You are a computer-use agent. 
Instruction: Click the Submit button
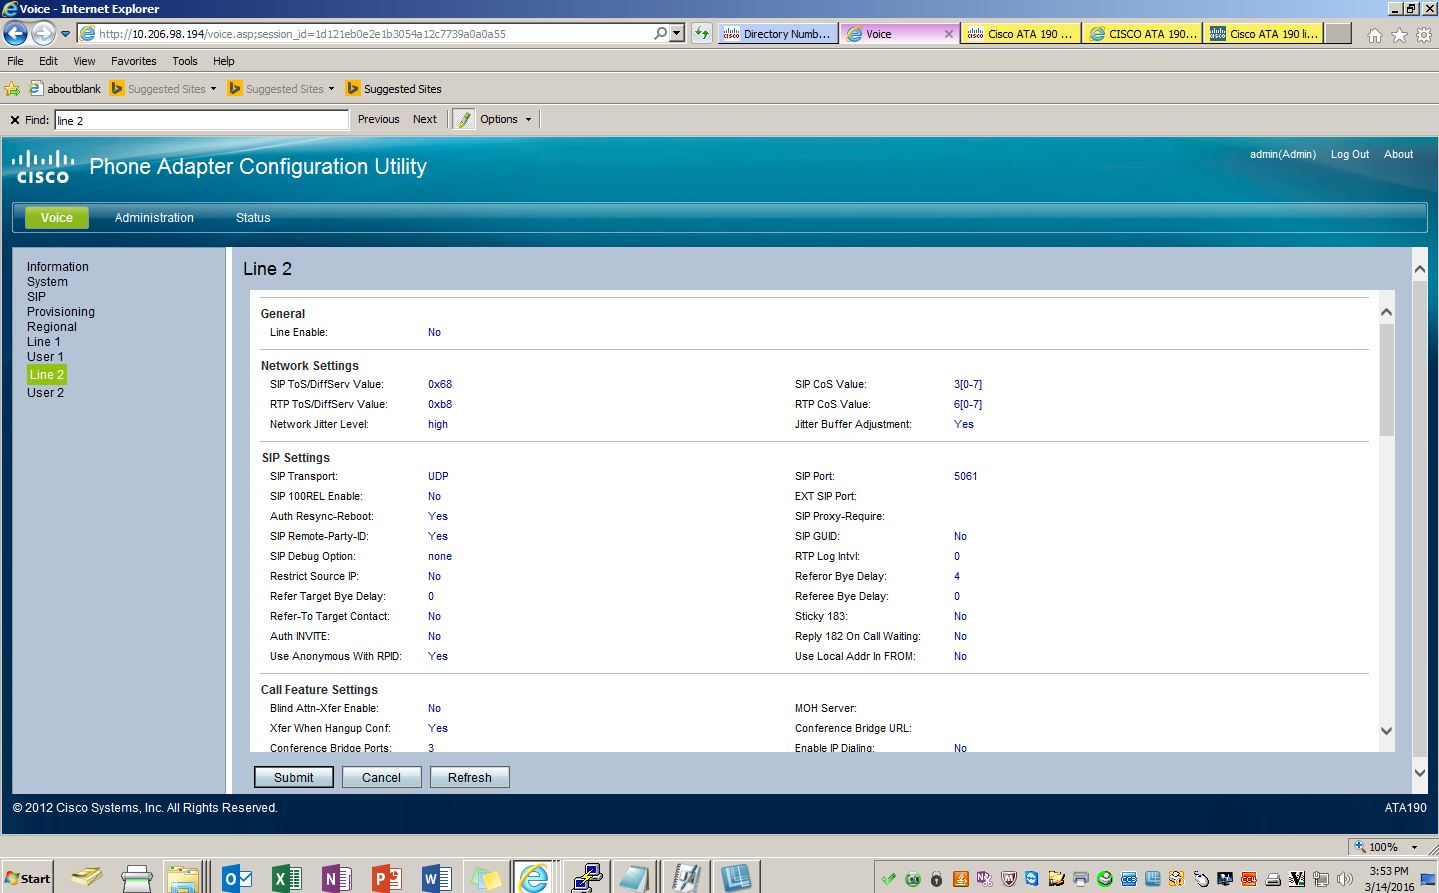click(x=294, y=777)
